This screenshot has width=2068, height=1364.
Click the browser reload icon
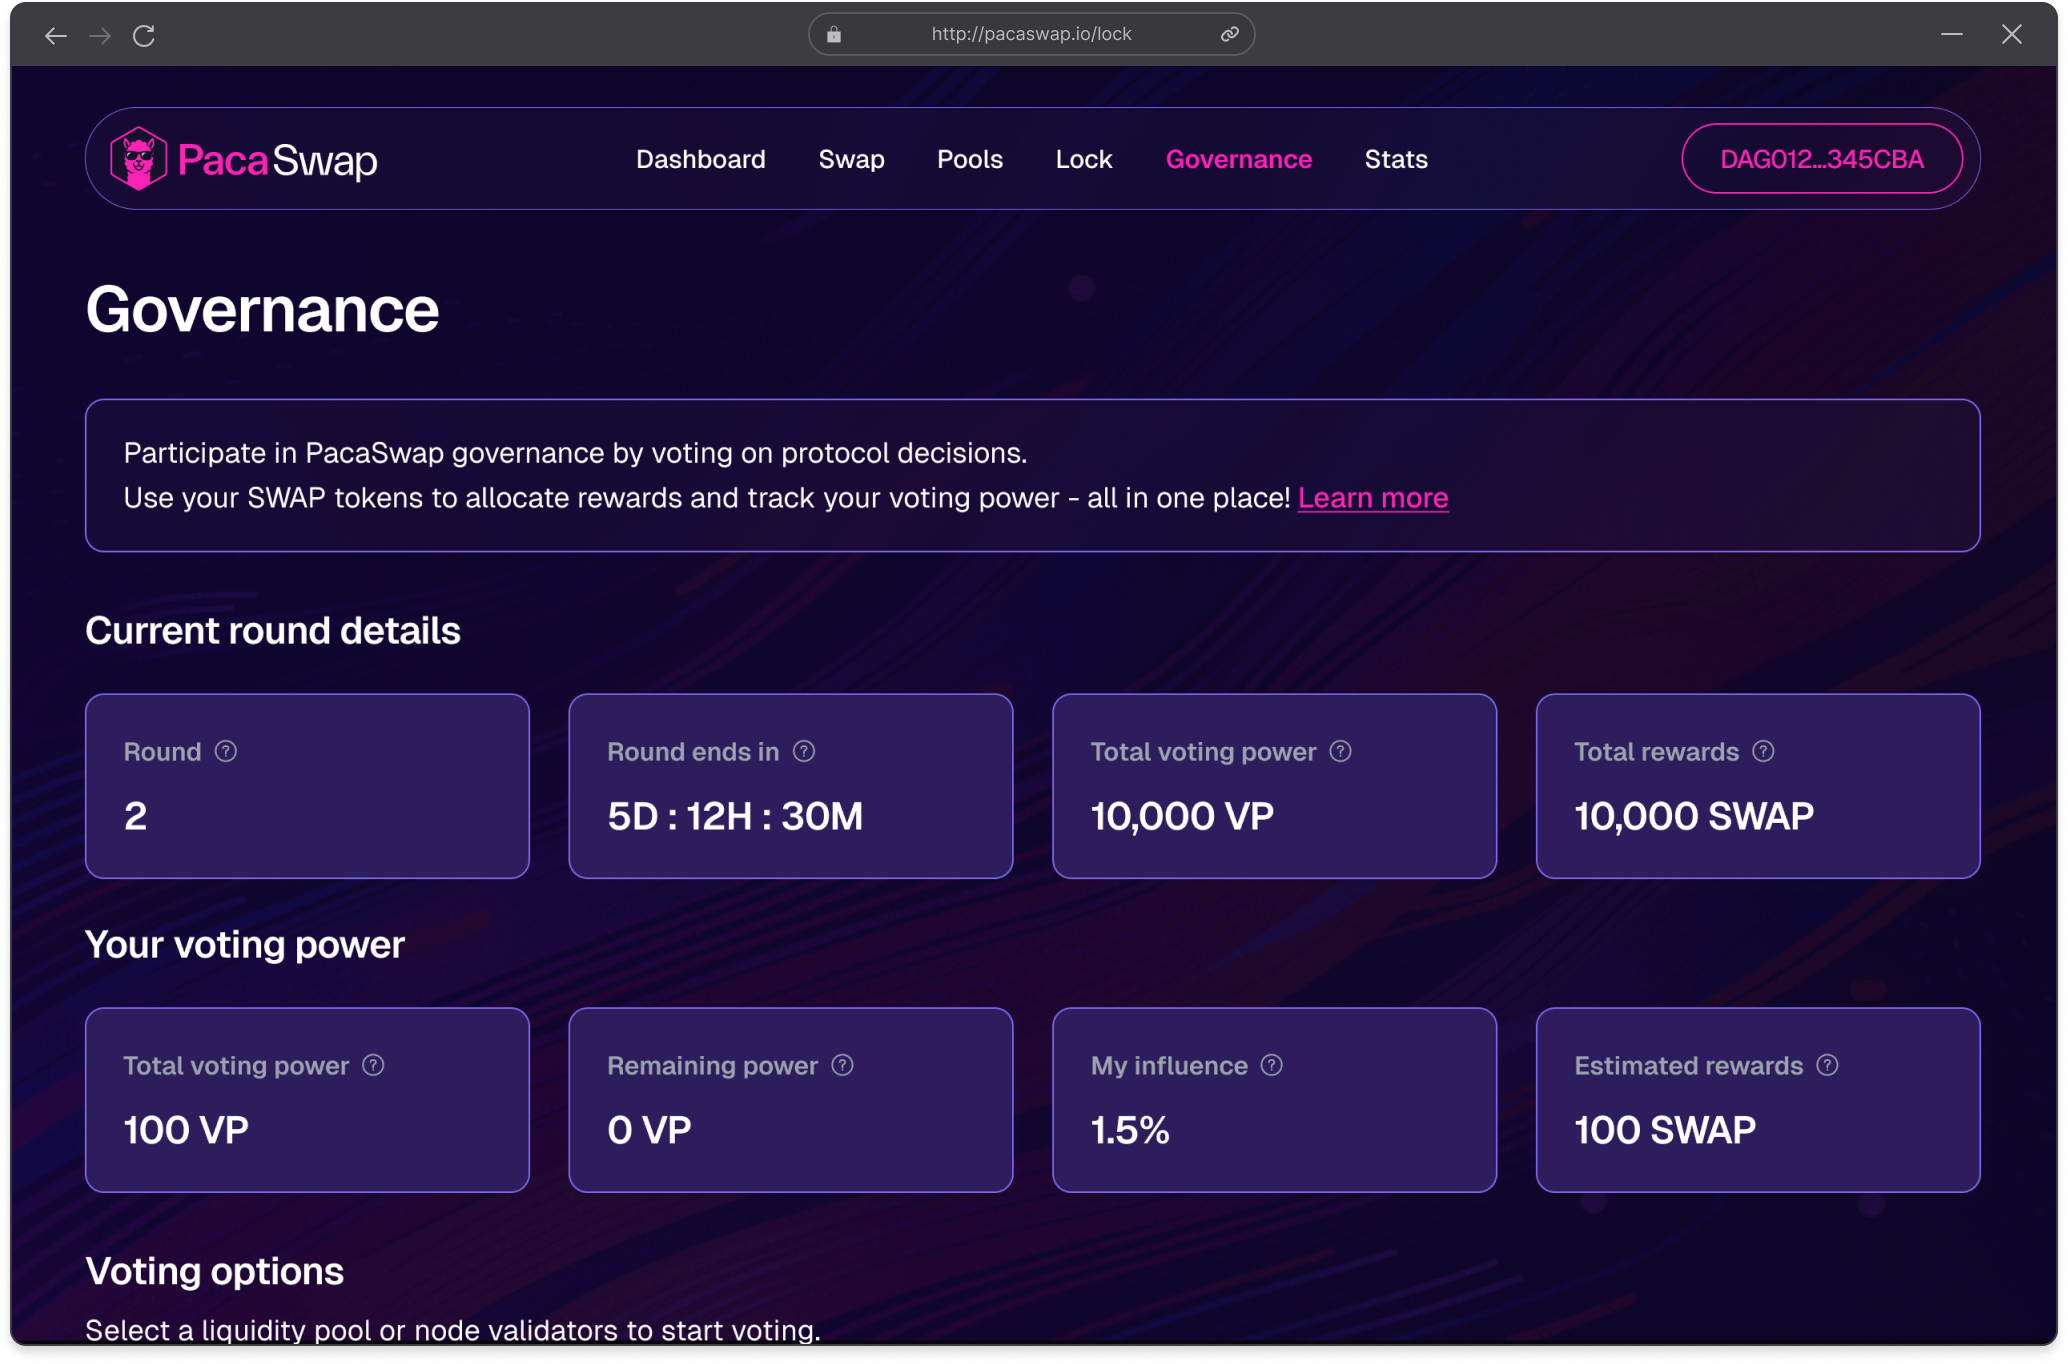coord(144,36)
